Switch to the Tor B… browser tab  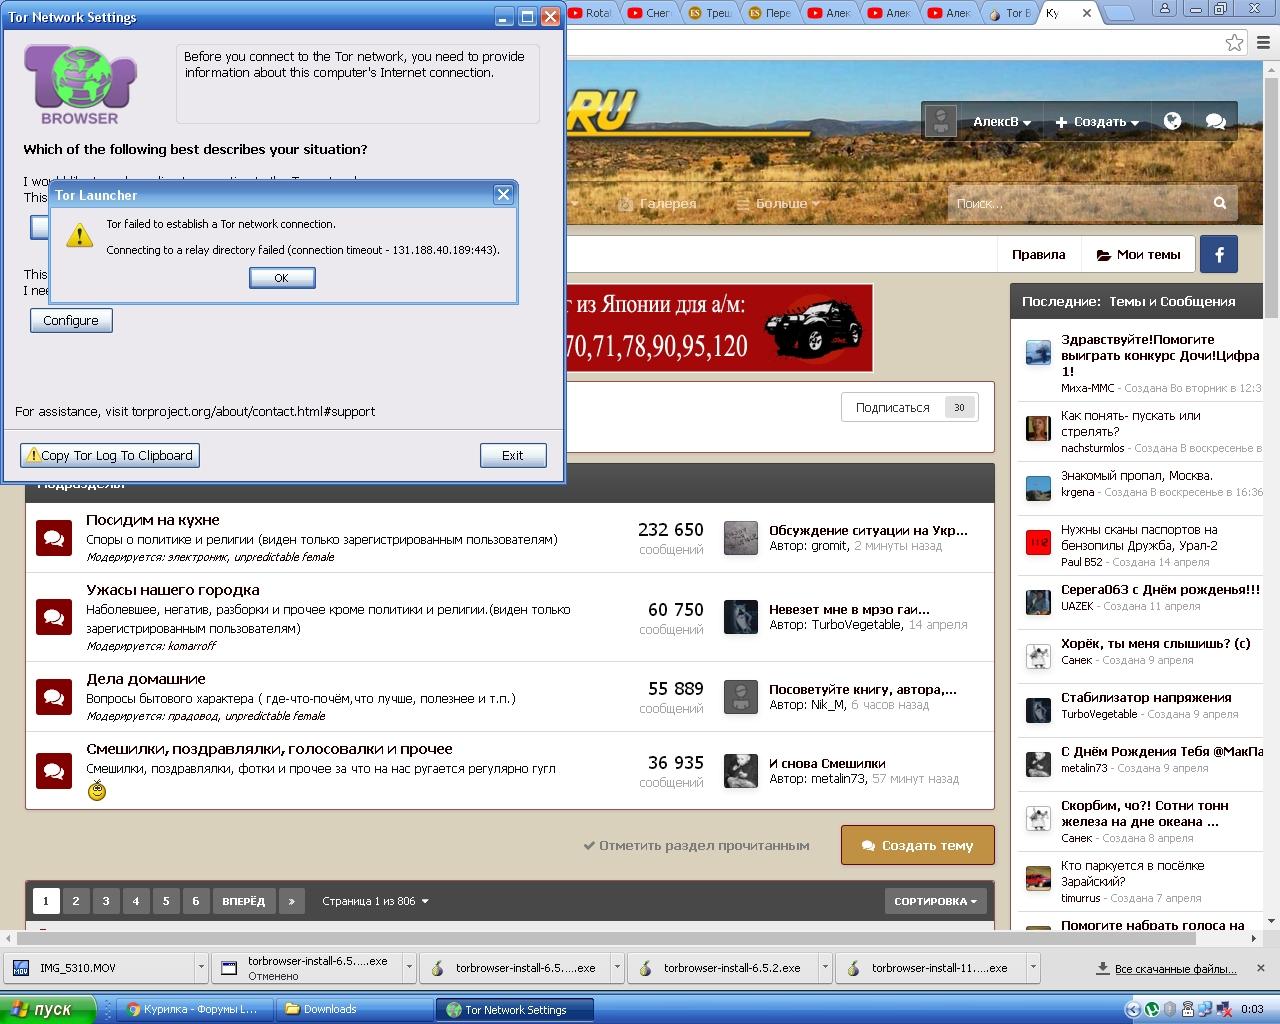click(1009, 13)
